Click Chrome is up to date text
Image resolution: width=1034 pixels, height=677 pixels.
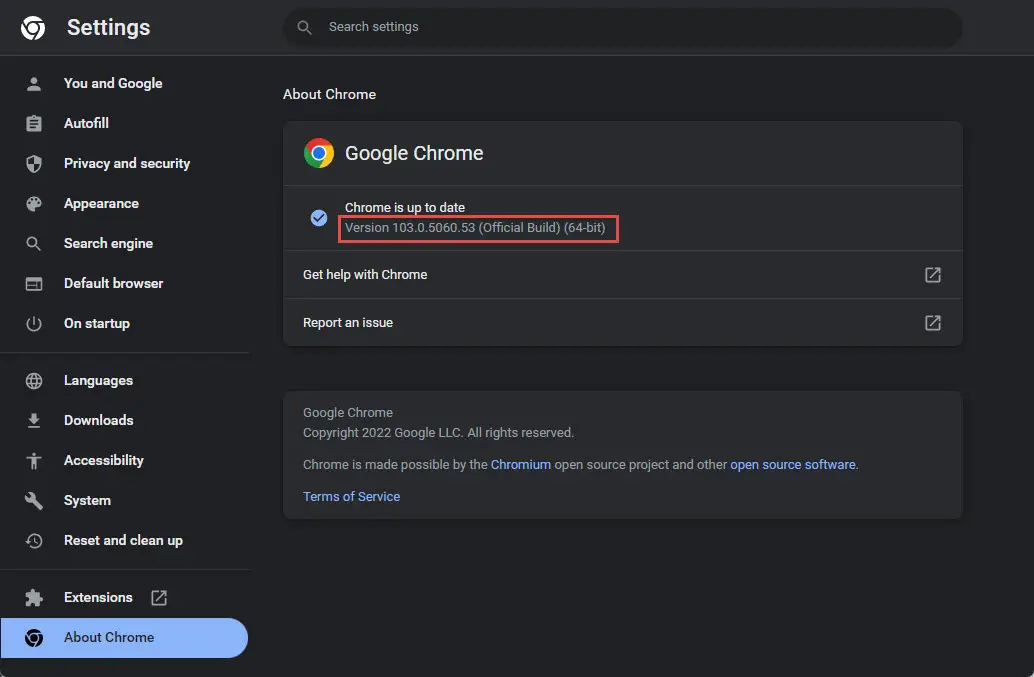point(405,208)
